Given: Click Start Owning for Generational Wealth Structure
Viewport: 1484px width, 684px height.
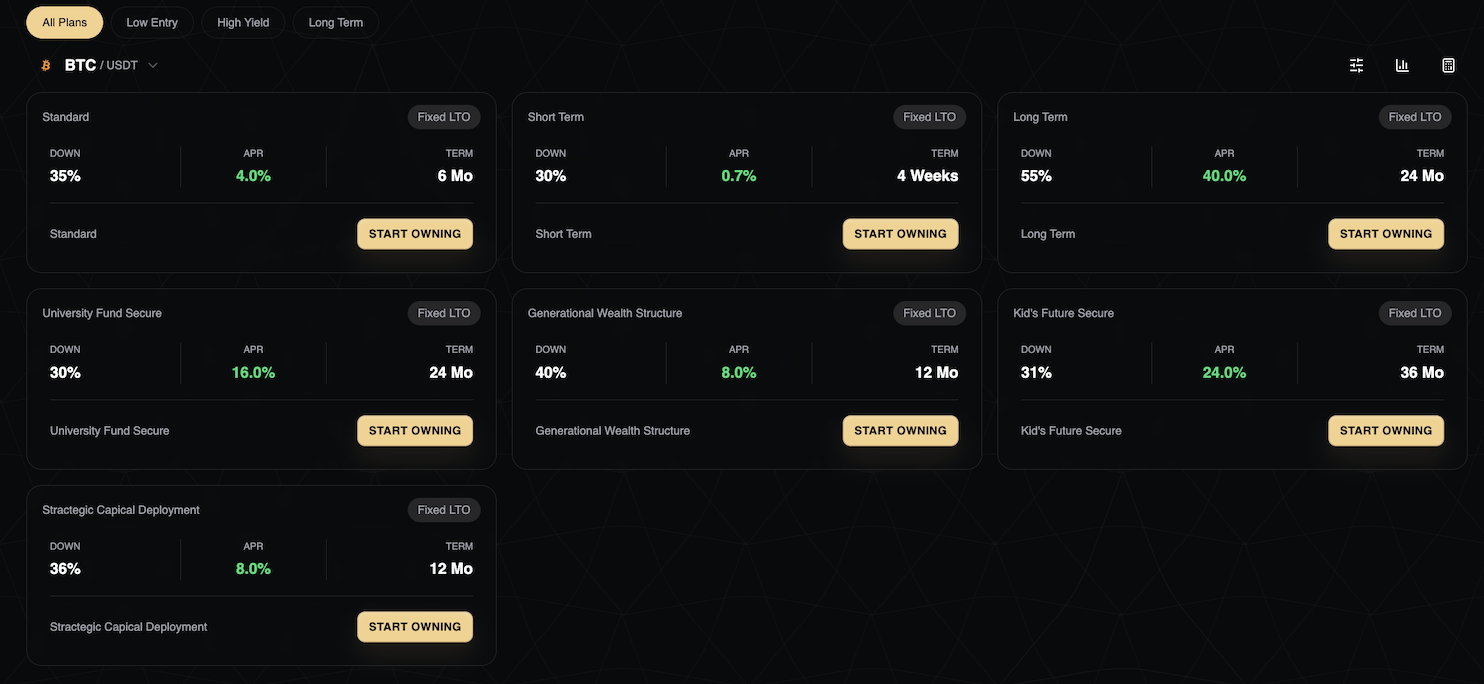Looking at the screenshot, I should 900,431.
